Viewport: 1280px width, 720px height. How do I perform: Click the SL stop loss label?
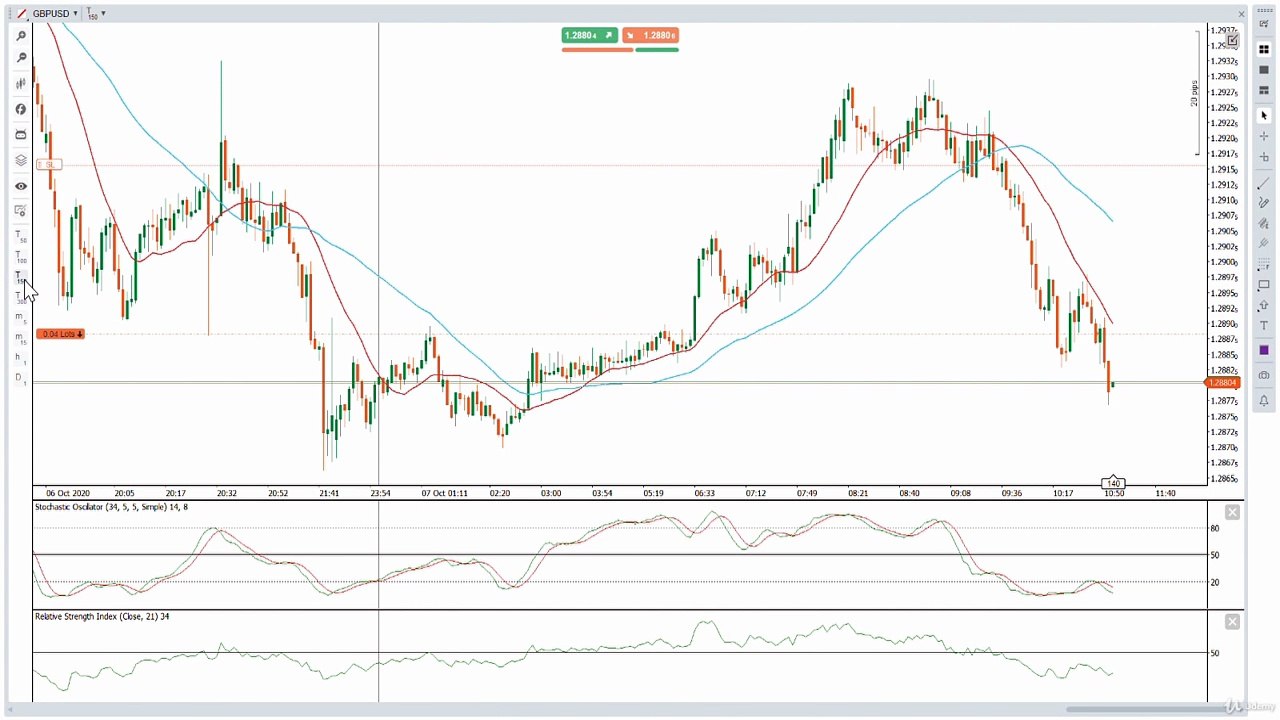point(48,164)
